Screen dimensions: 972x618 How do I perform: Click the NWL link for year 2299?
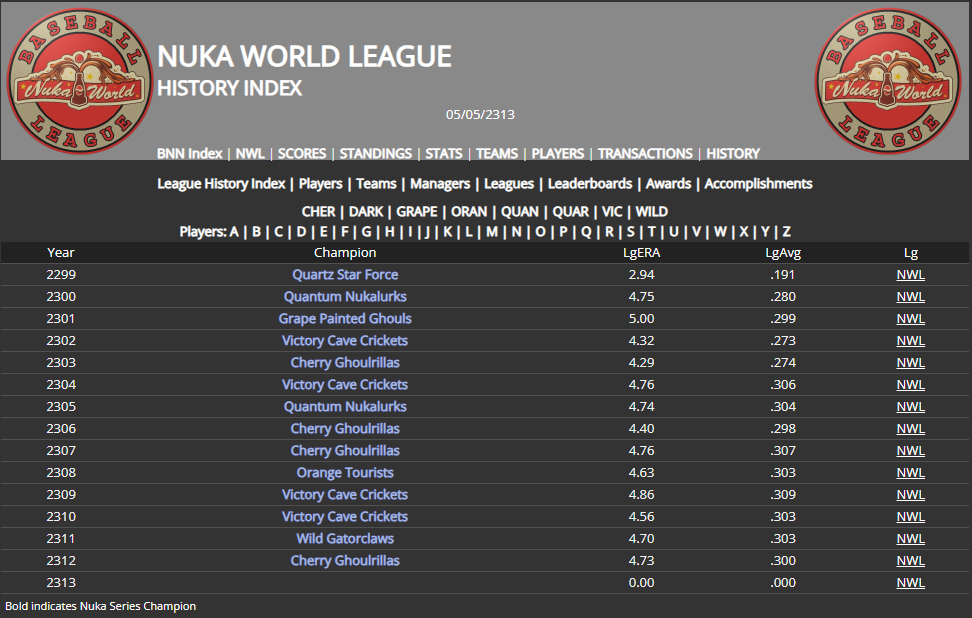pyautogui.click(x=910, y=275)
